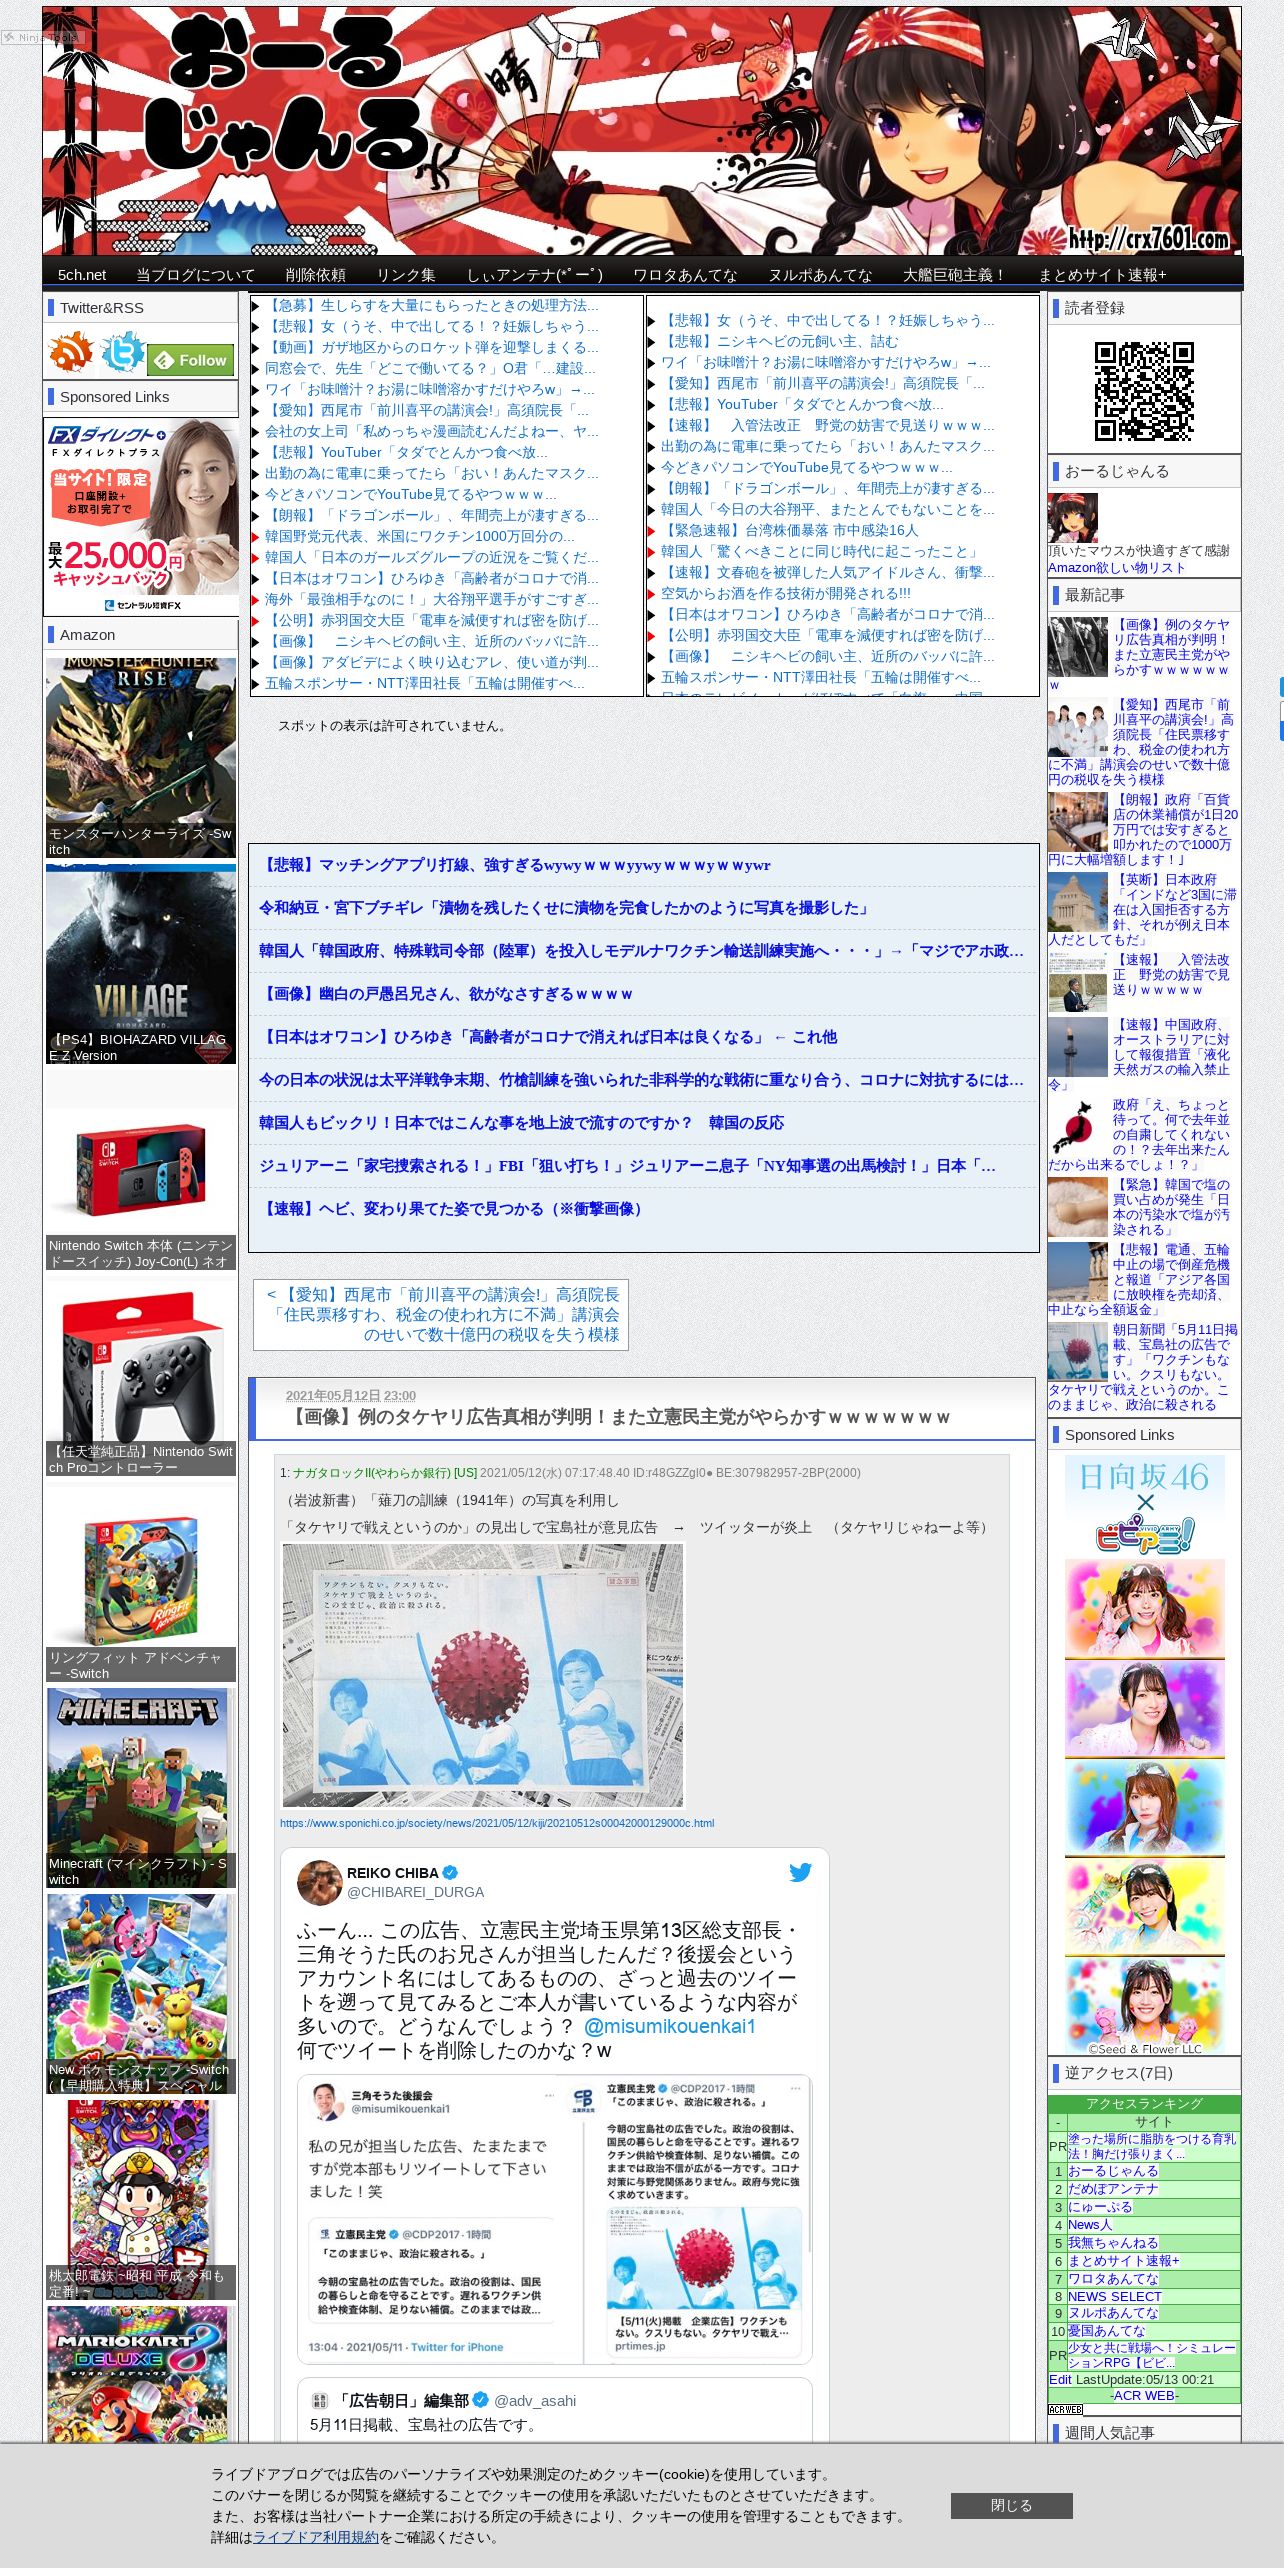Open 韓国人もビックリ headline link
Viewport: 1284px width, 2568px height.
coord(521,1123)
